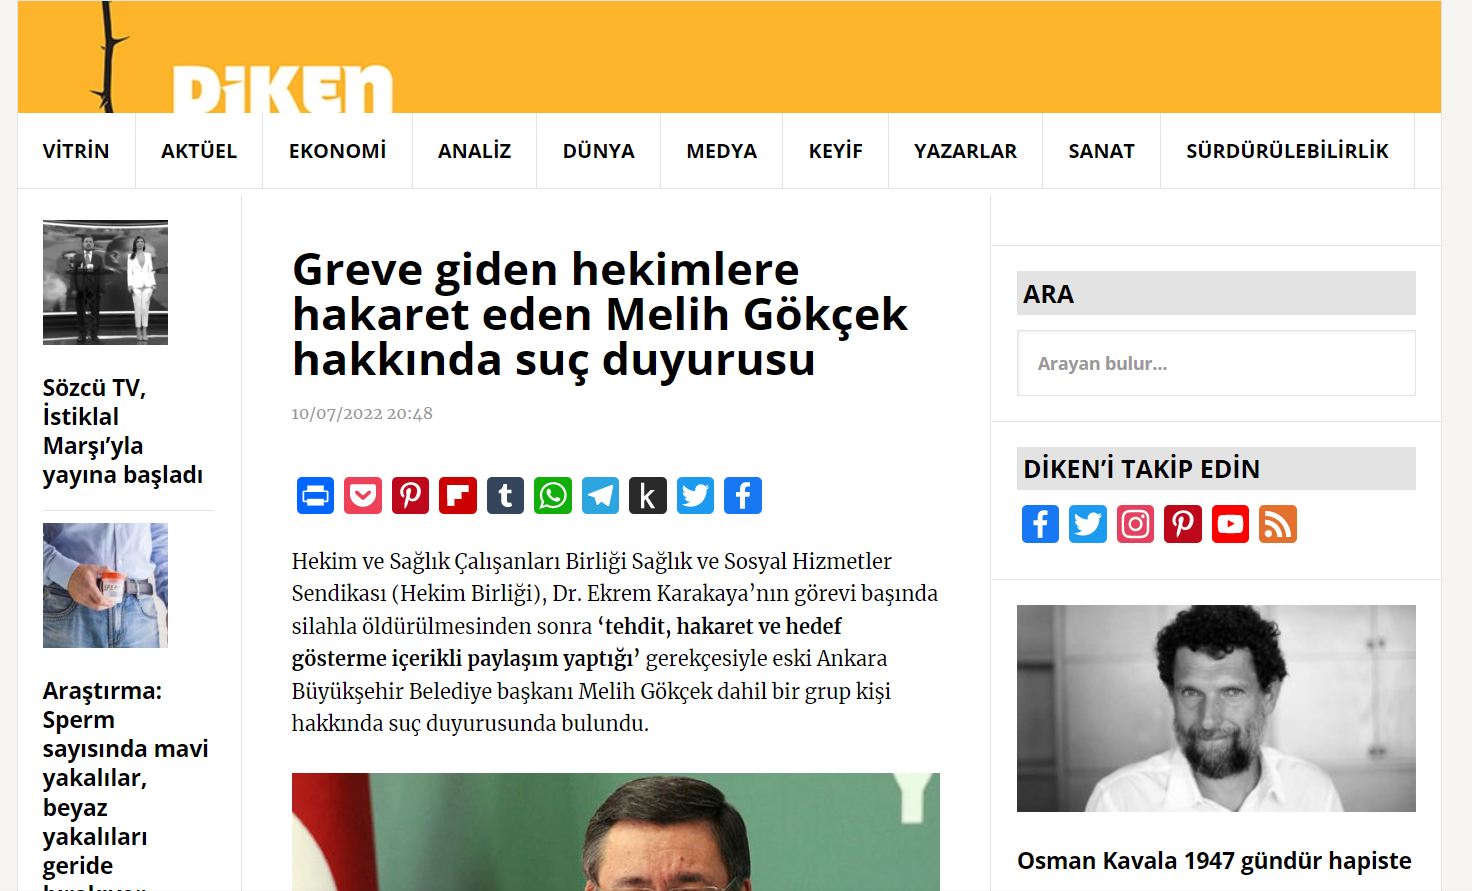Save article with Pocket icon

click(x=363, y=495)
